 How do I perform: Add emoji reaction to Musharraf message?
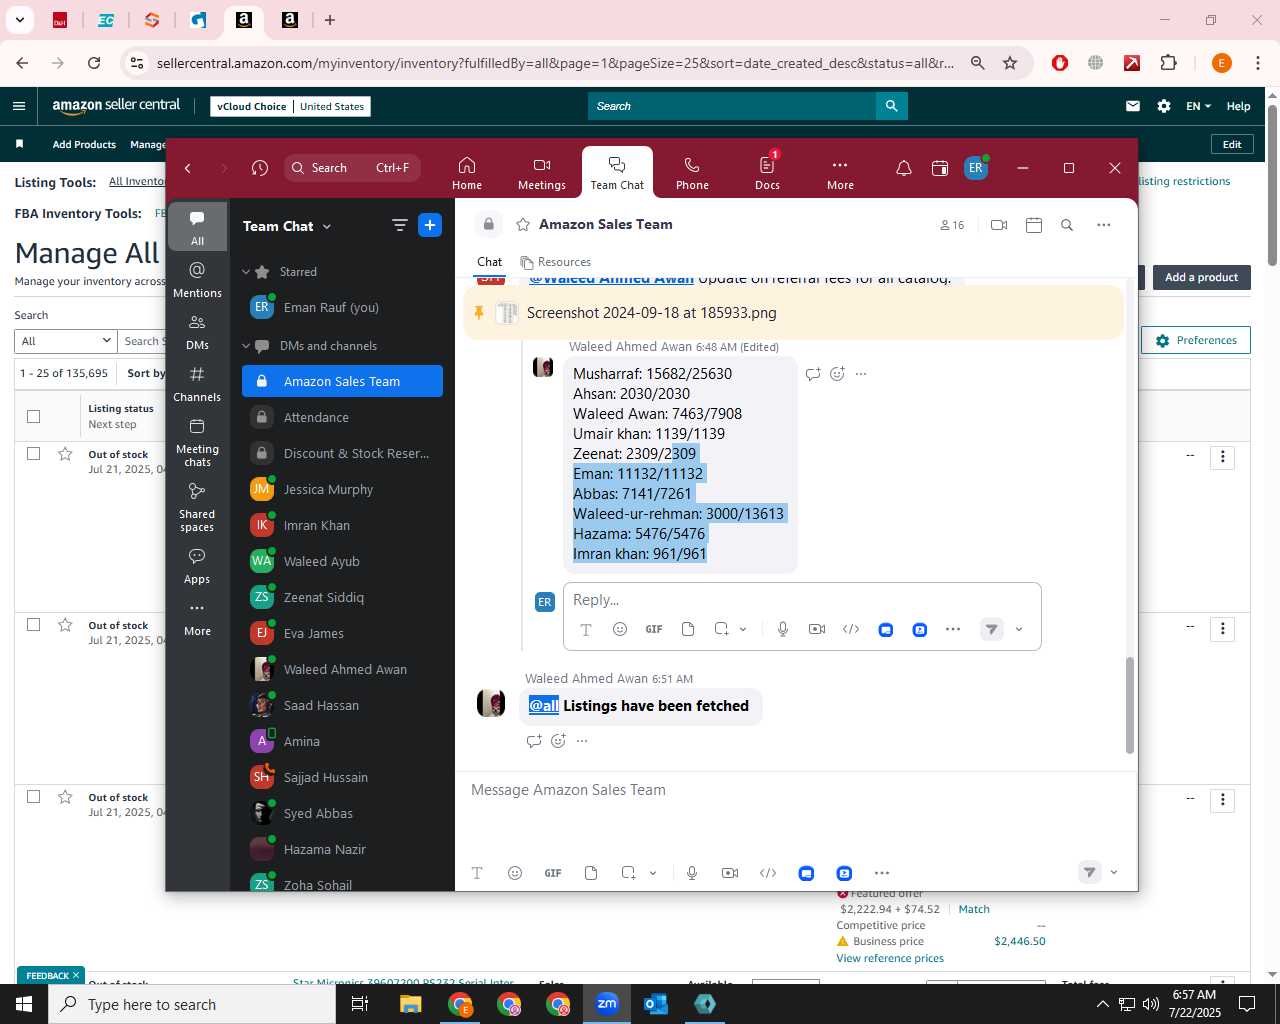pos(837,374)
